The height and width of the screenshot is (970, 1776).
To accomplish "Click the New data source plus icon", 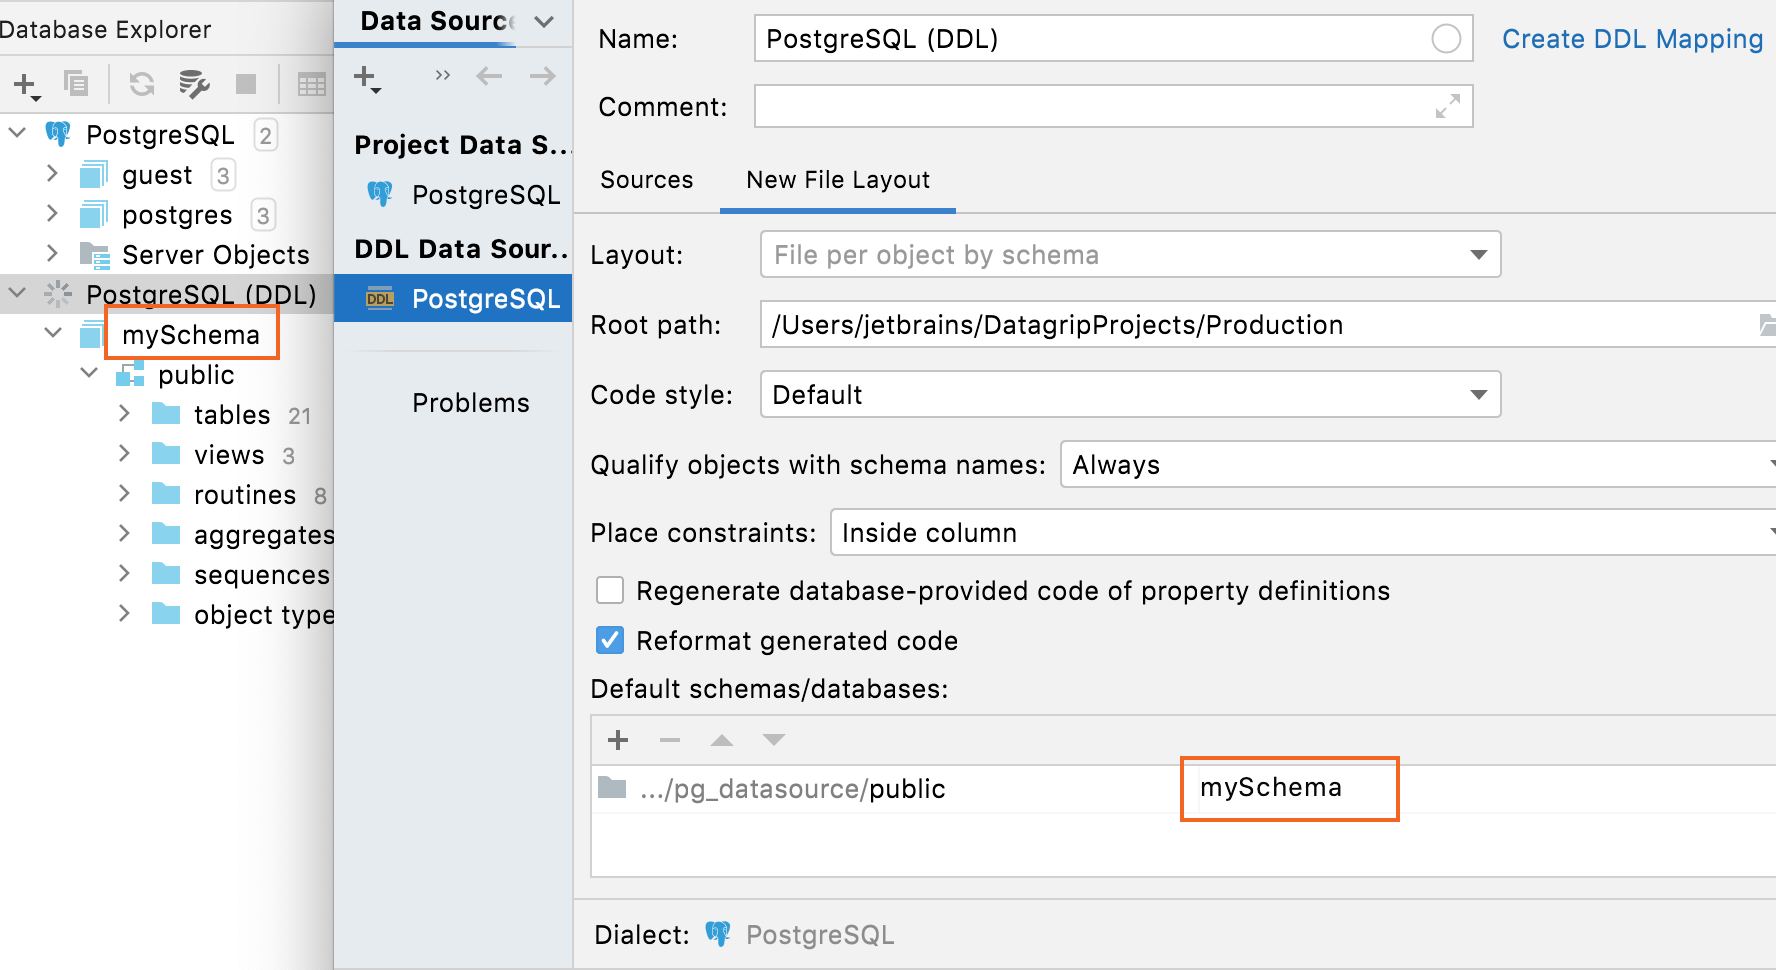I will (23, 85).
